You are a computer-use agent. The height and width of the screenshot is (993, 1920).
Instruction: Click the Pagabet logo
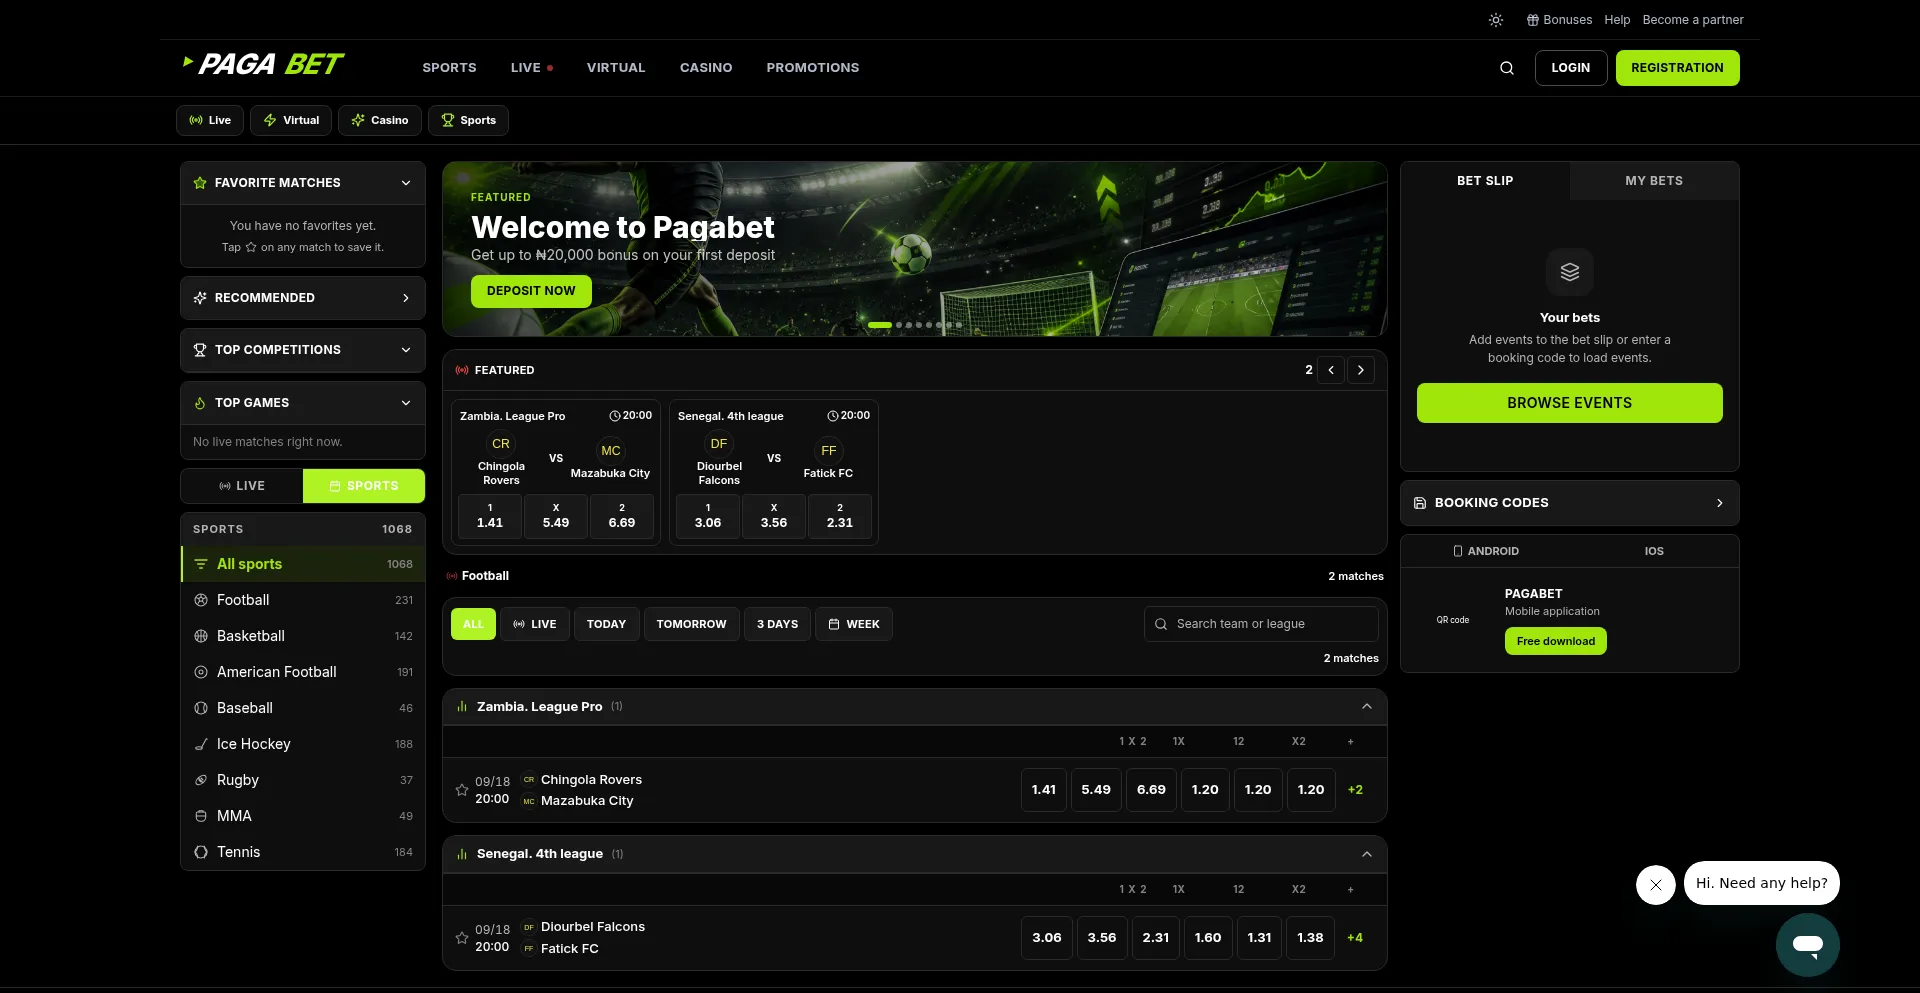263,65
